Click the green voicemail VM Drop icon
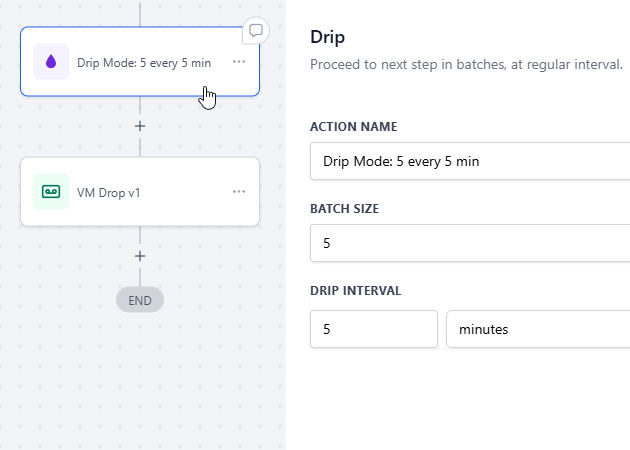Screen dimensions: 630x450 [51, 191]
